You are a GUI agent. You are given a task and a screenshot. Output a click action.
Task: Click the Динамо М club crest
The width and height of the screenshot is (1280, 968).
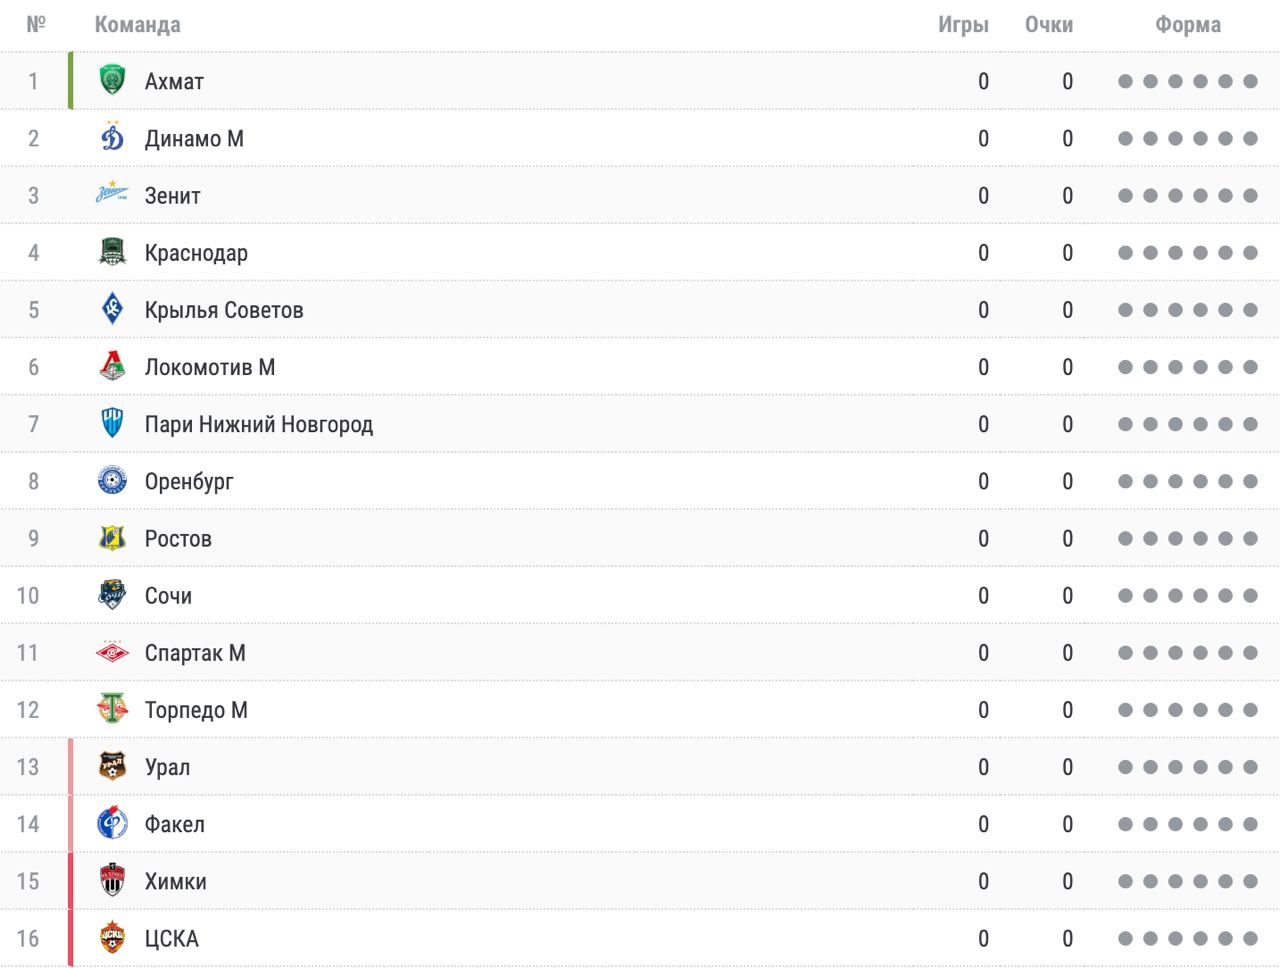(112, 138)
